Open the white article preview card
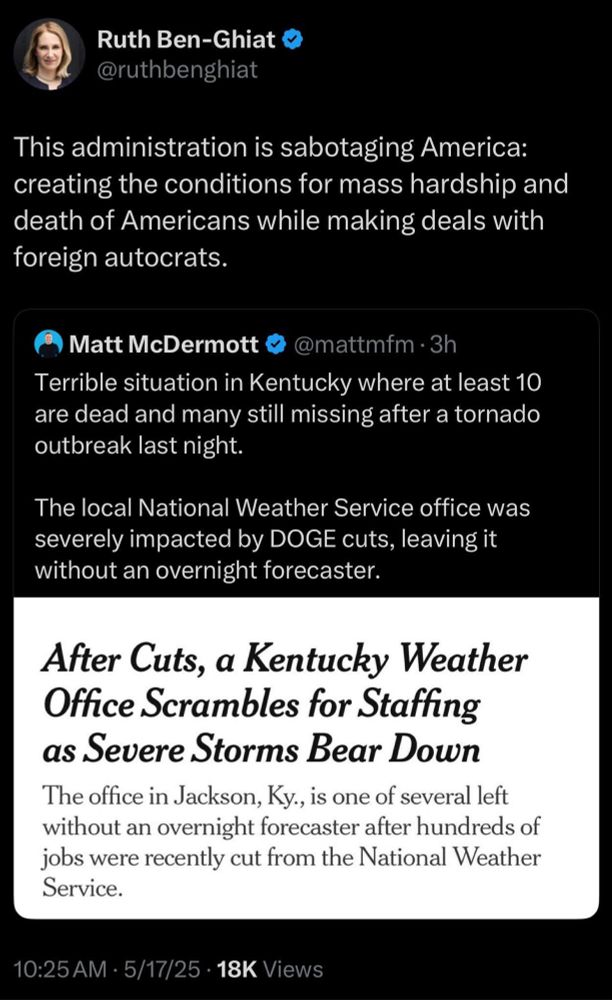 [306, 758]
